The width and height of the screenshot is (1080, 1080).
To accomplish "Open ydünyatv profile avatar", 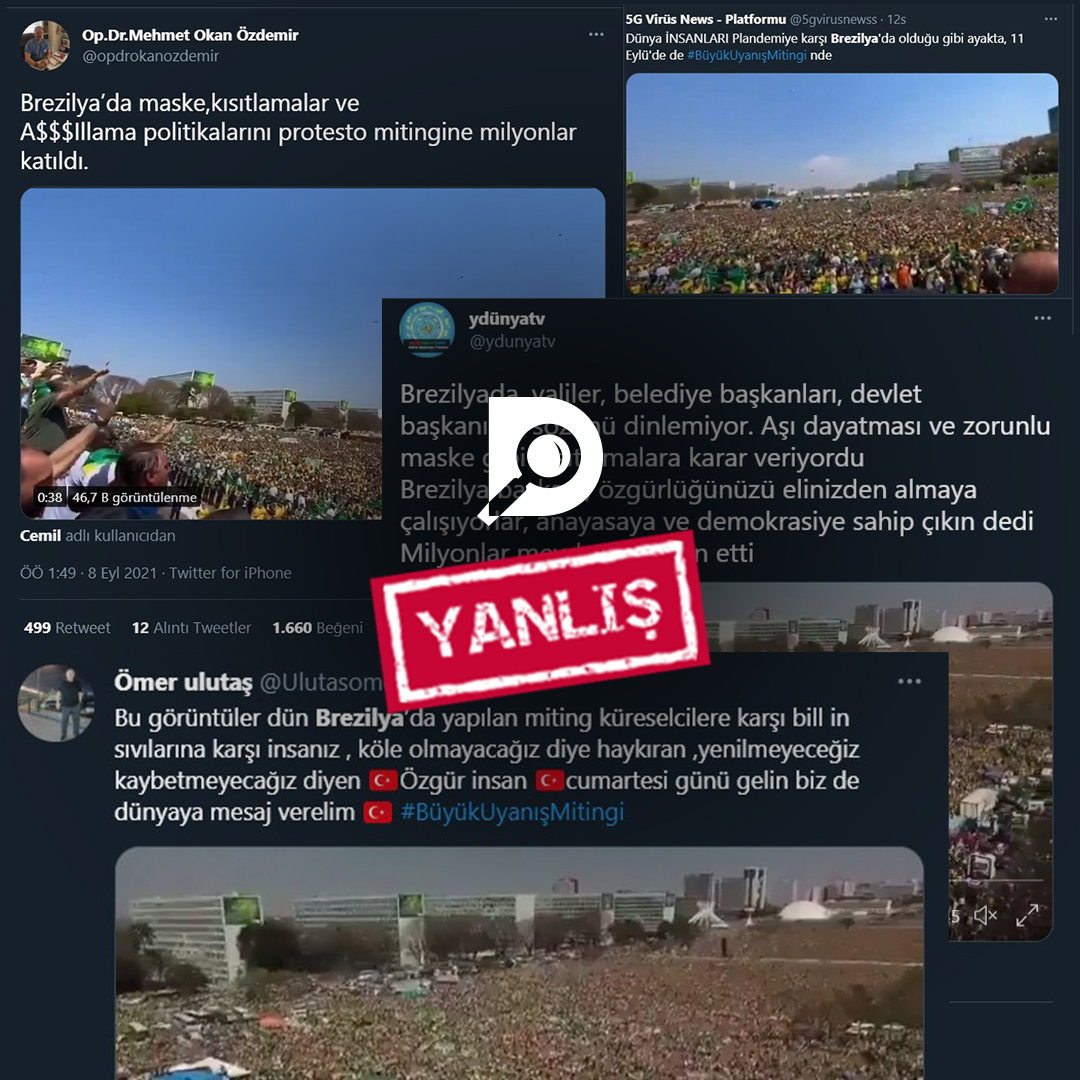I will pyautogui.click(x=427, y=329).
